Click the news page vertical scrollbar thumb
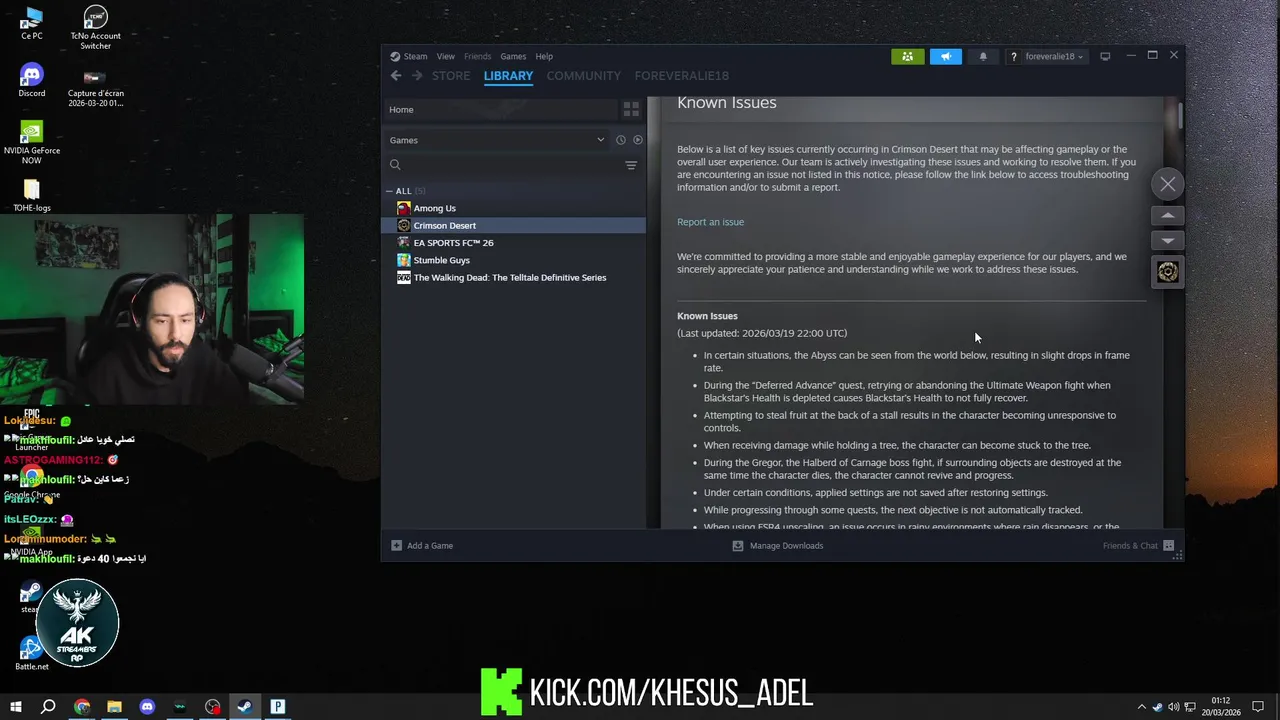Viewport: 1280px width, 720px height. point(1180,116)
